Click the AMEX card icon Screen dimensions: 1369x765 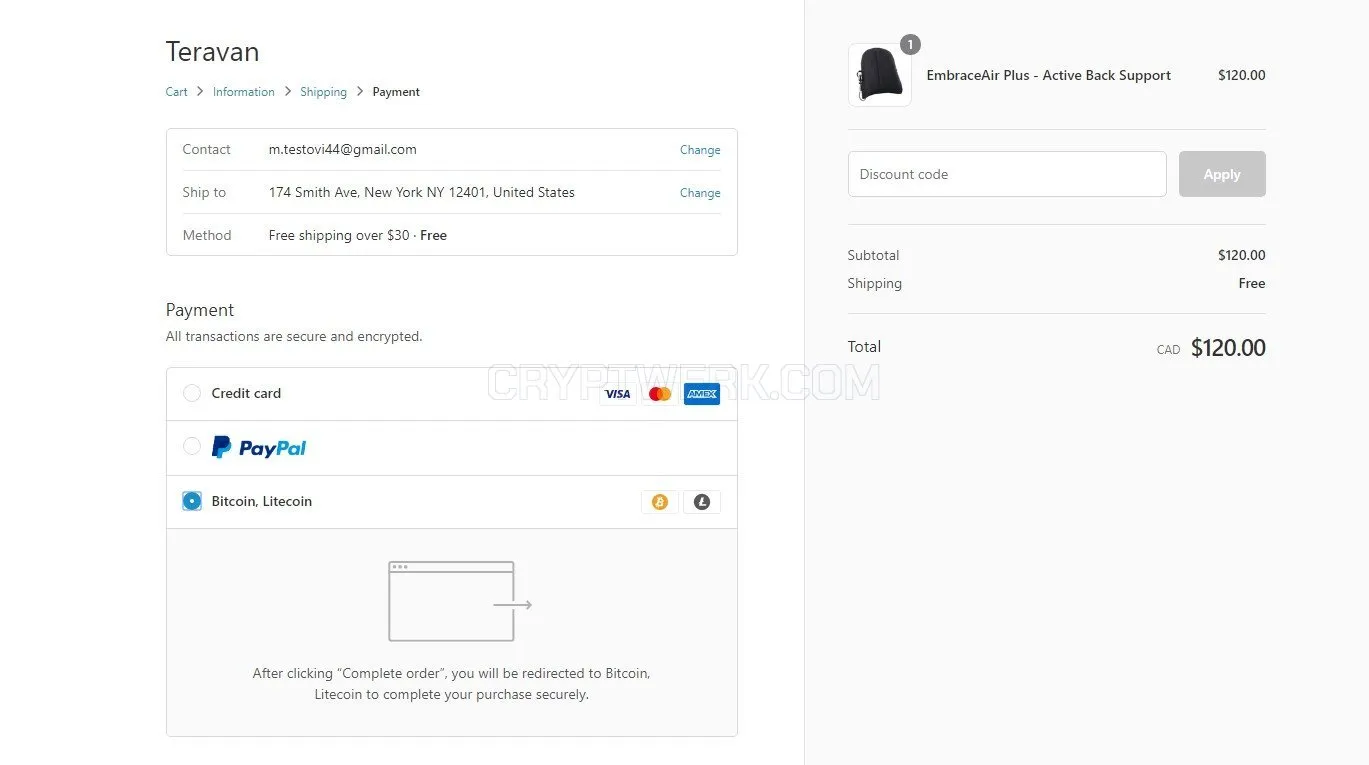point(702,394)
